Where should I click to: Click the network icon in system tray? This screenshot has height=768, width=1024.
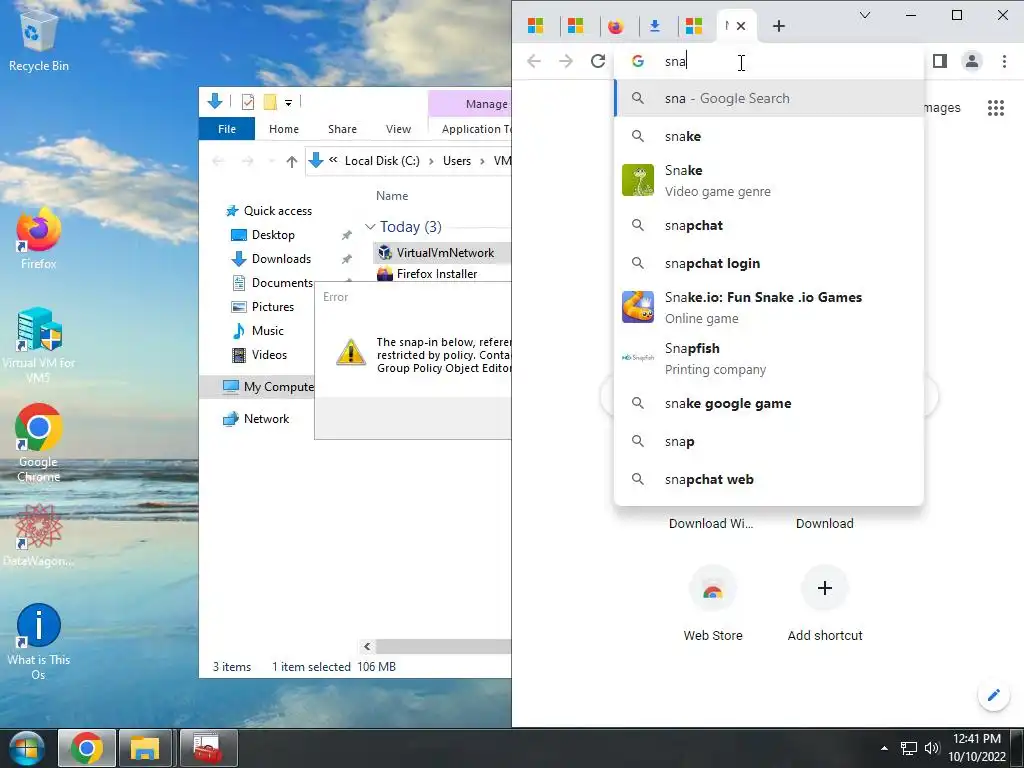(908, 748)
